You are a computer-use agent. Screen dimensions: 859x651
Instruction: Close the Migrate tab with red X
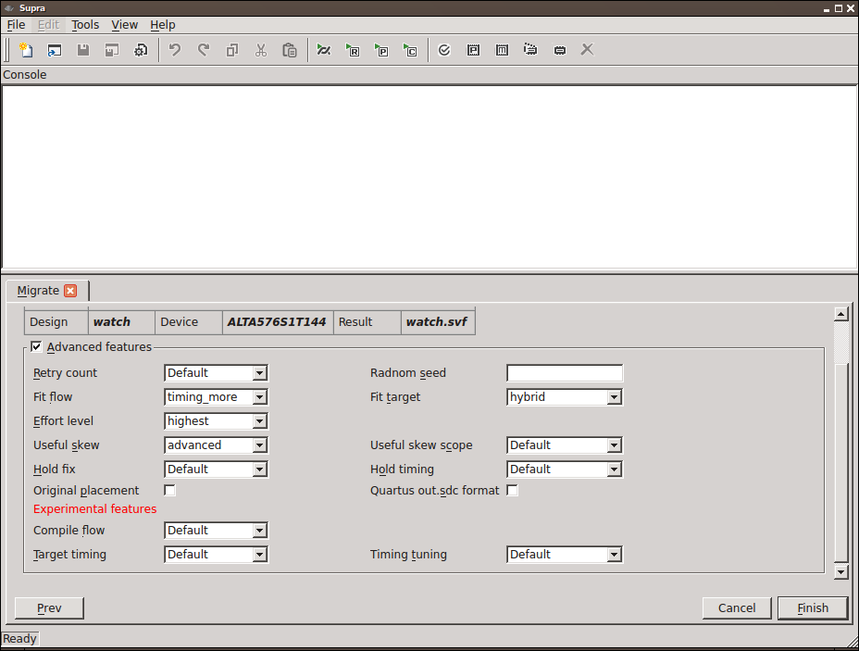click(71, 290)
